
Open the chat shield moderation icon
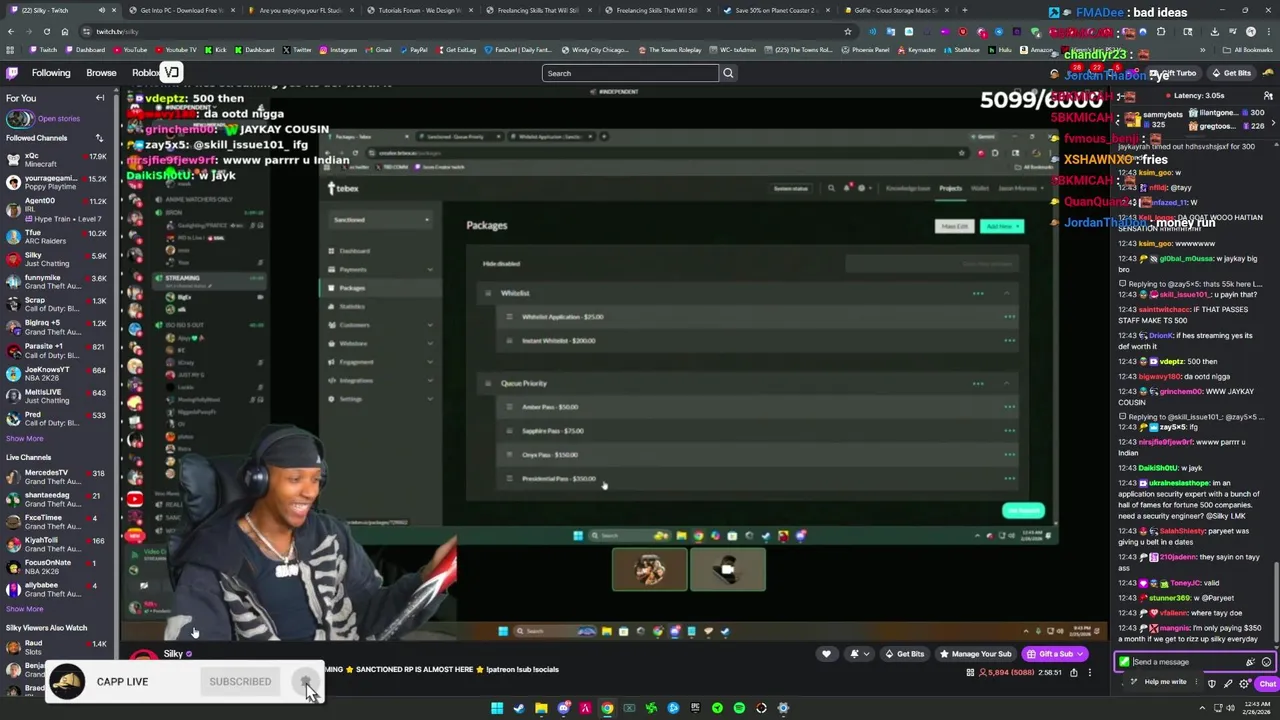[1212, 684]
